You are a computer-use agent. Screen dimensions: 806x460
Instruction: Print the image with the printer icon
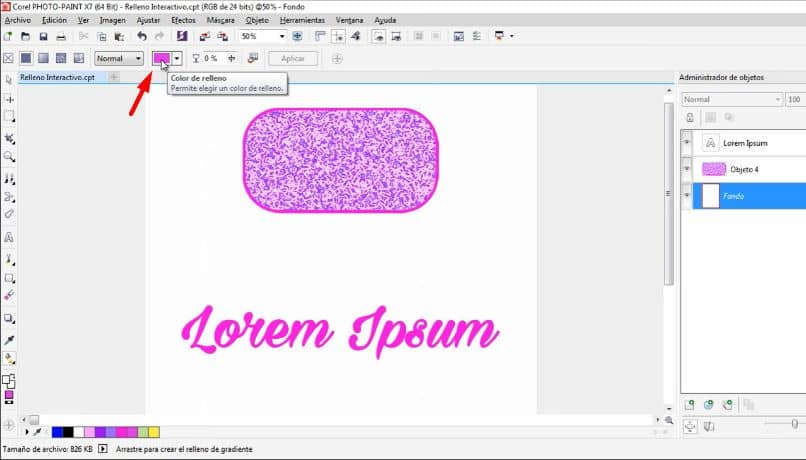pyautogui.click(x=61, y=36)
